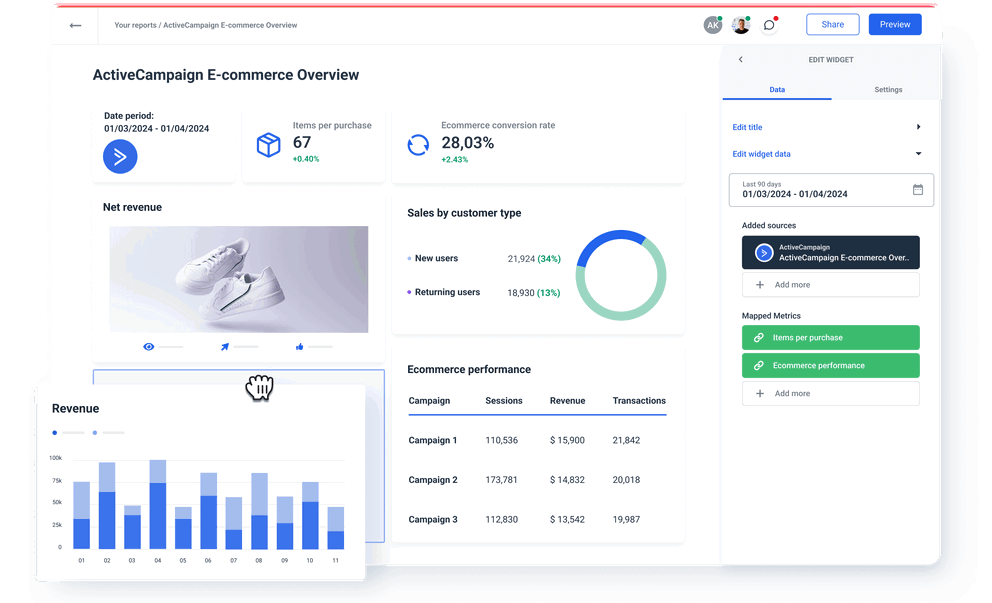Toggle the Ecommerce performance mapped metric
This screenshot has width=992, height=603.
pos(830,365)
